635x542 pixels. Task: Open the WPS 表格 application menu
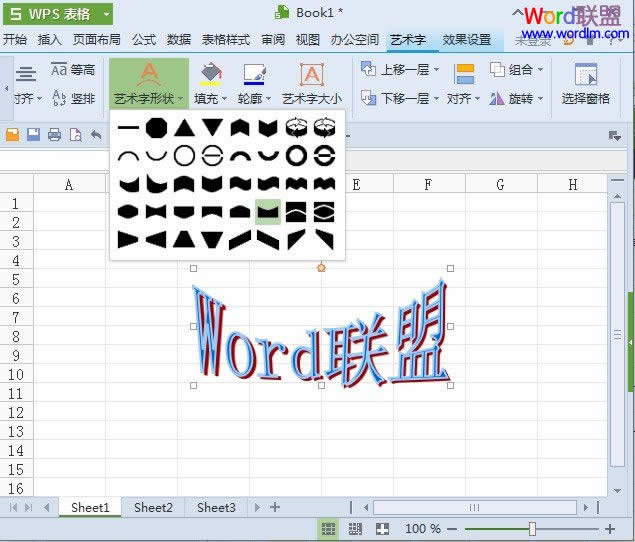(58, 14)
